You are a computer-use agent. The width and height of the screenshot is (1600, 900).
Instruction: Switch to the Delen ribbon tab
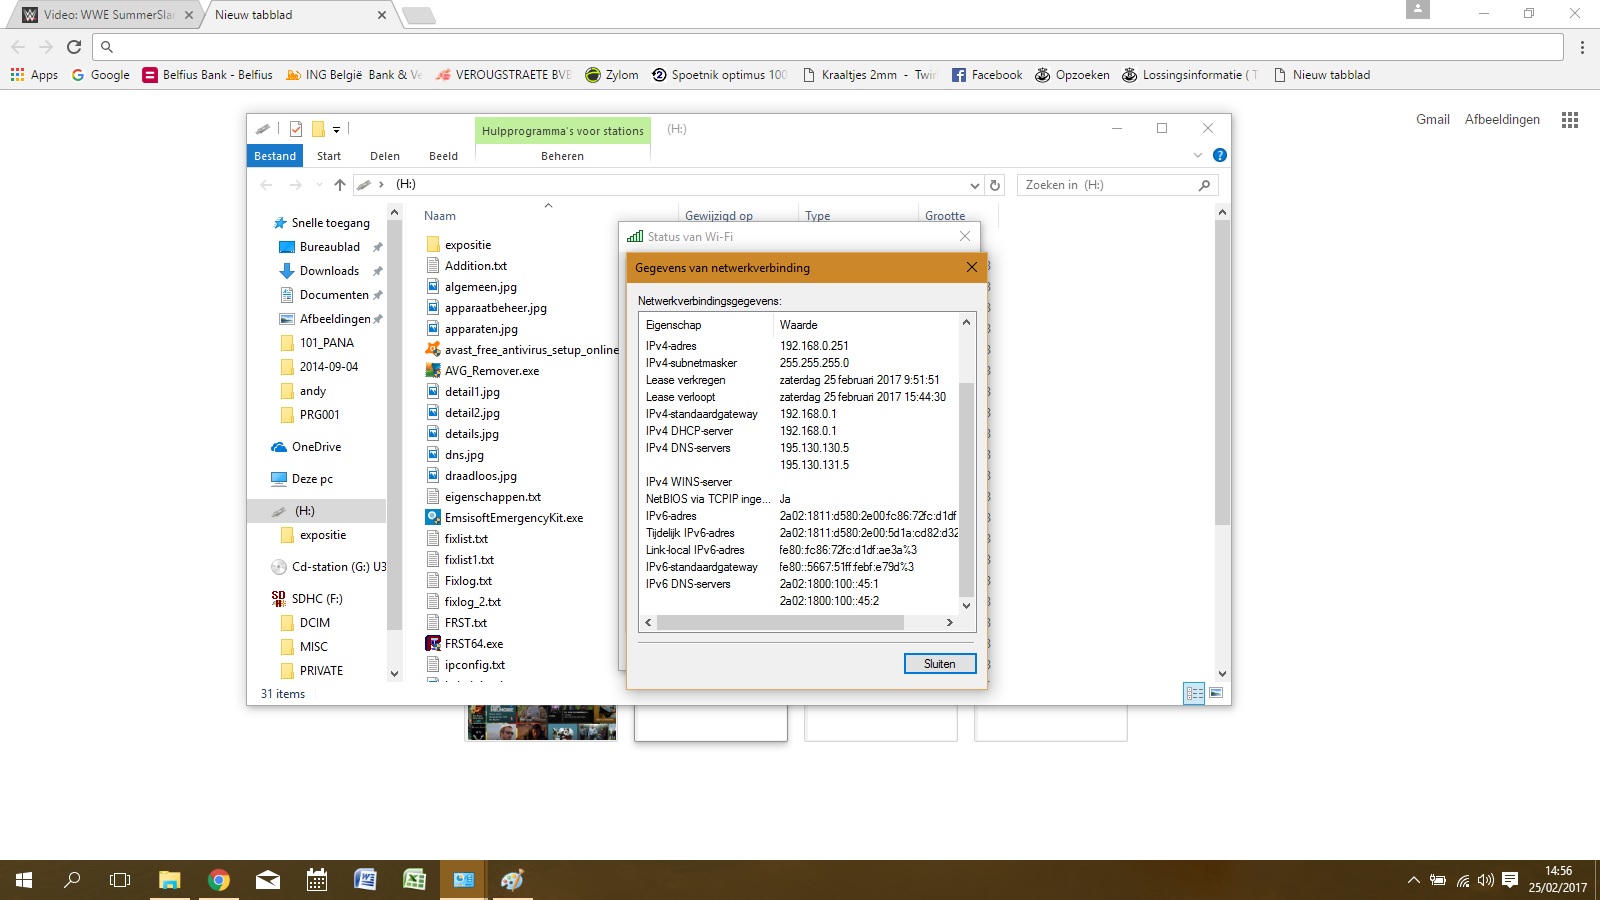click(385, 156)
